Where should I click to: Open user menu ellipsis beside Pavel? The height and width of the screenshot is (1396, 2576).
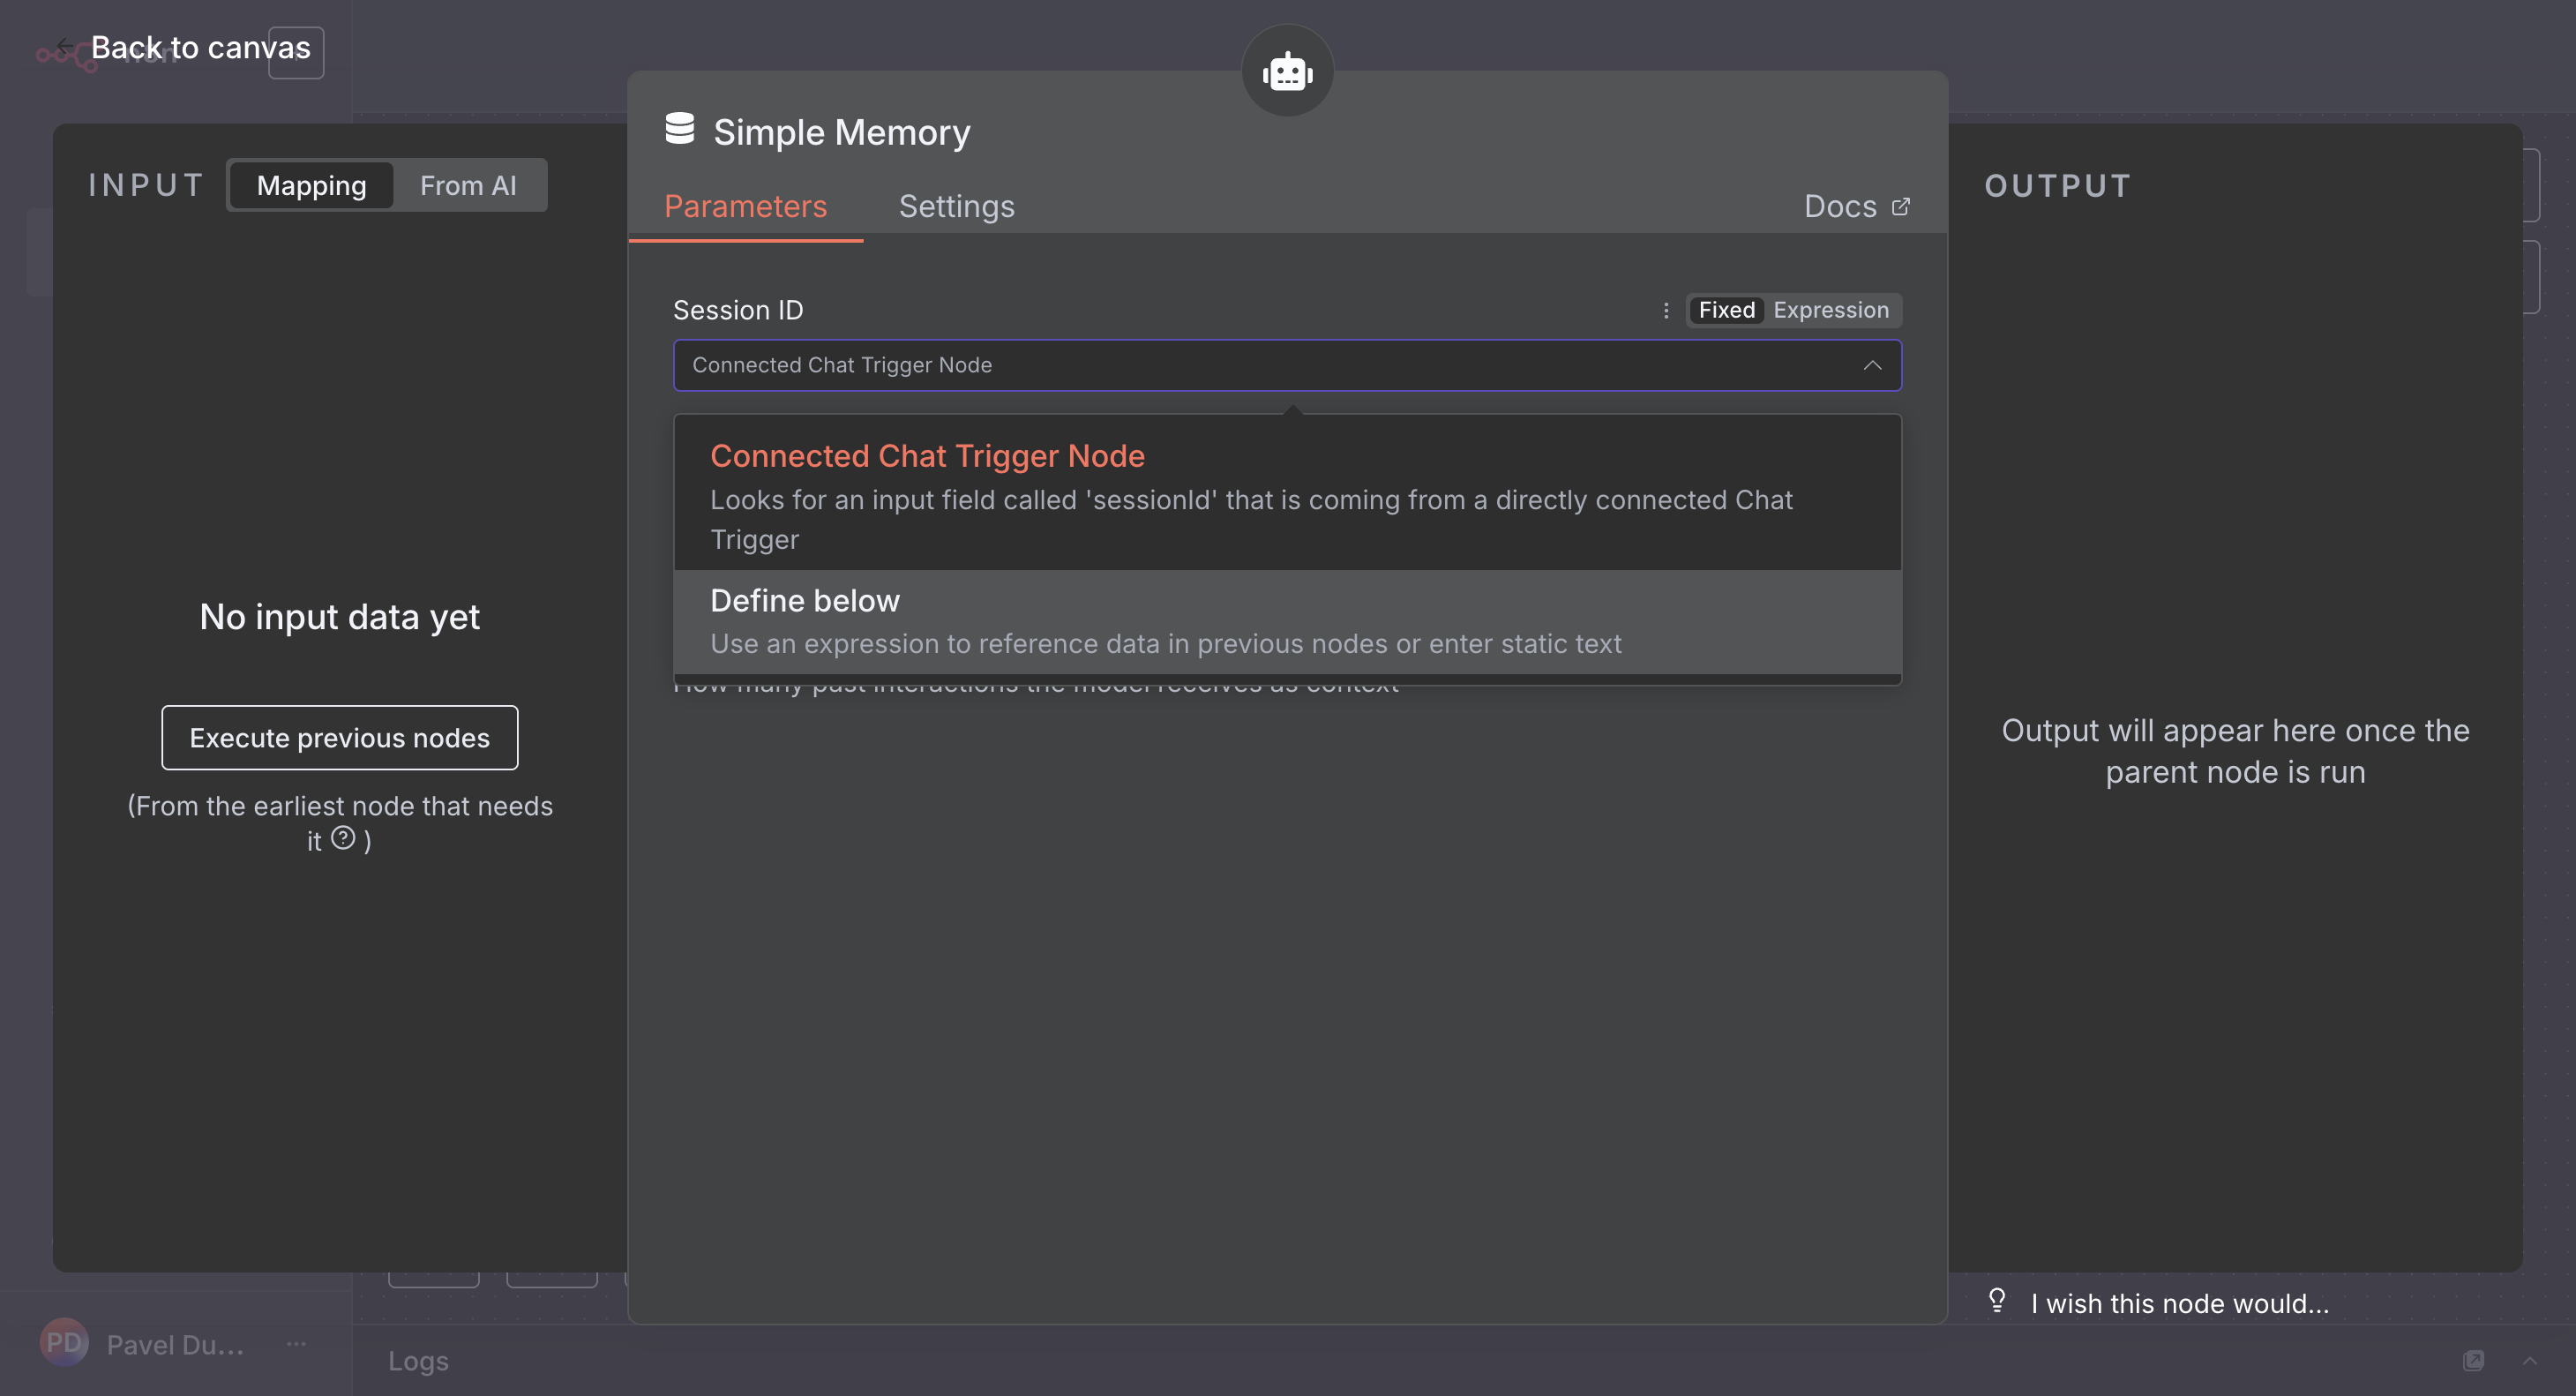tap(296, 1343)
